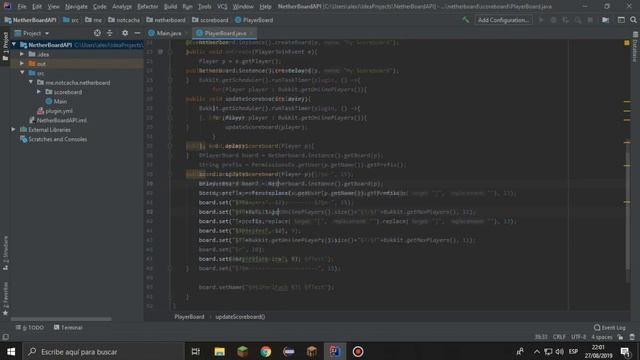Image resolution: width=640 pixels, height=360 pixels.
Task: Click the Project panel horizontal scrollbar
Action: pos(61,319)
